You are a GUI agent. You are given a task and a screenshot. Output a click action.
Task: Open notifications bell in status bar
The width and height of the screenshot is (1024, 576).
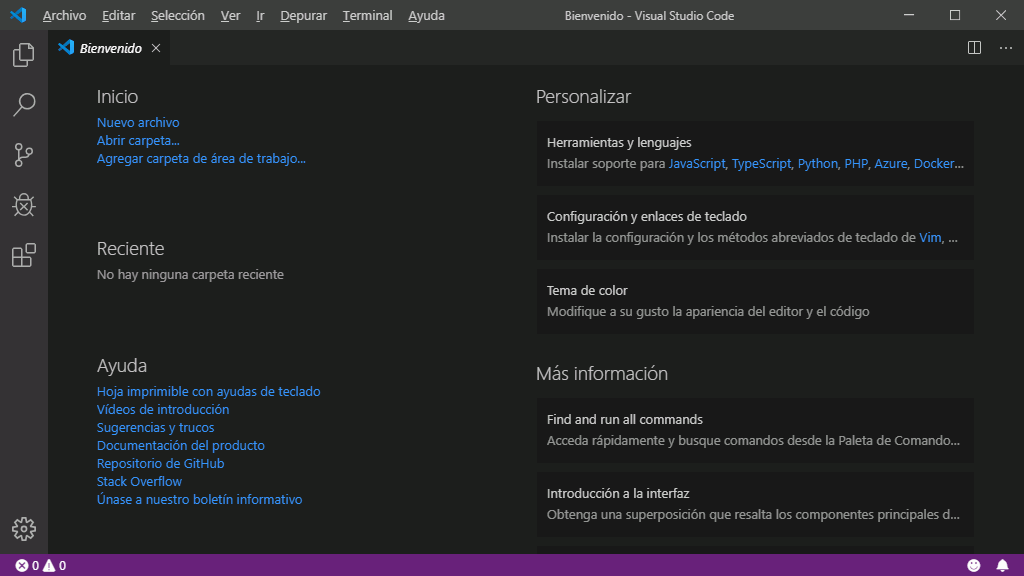(1002, 566)
